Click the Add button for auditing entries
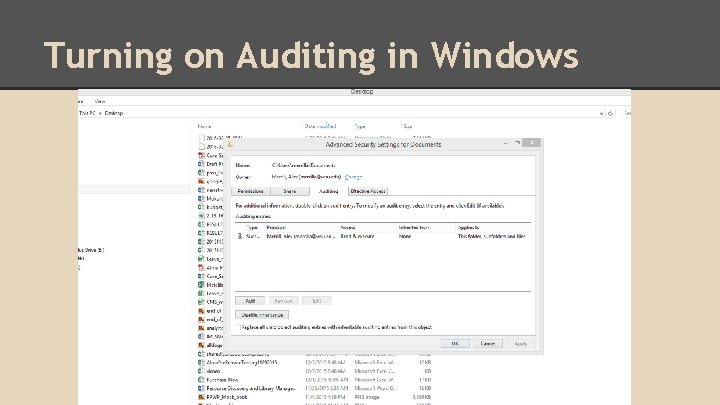 tap(250, 301)
